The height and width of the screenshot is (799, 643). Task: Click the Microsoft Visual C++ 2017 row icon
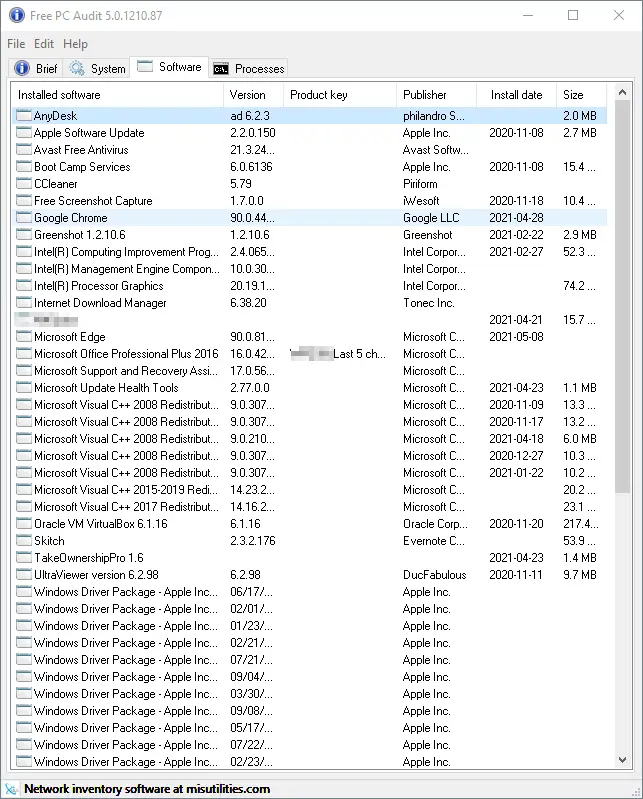23,507
